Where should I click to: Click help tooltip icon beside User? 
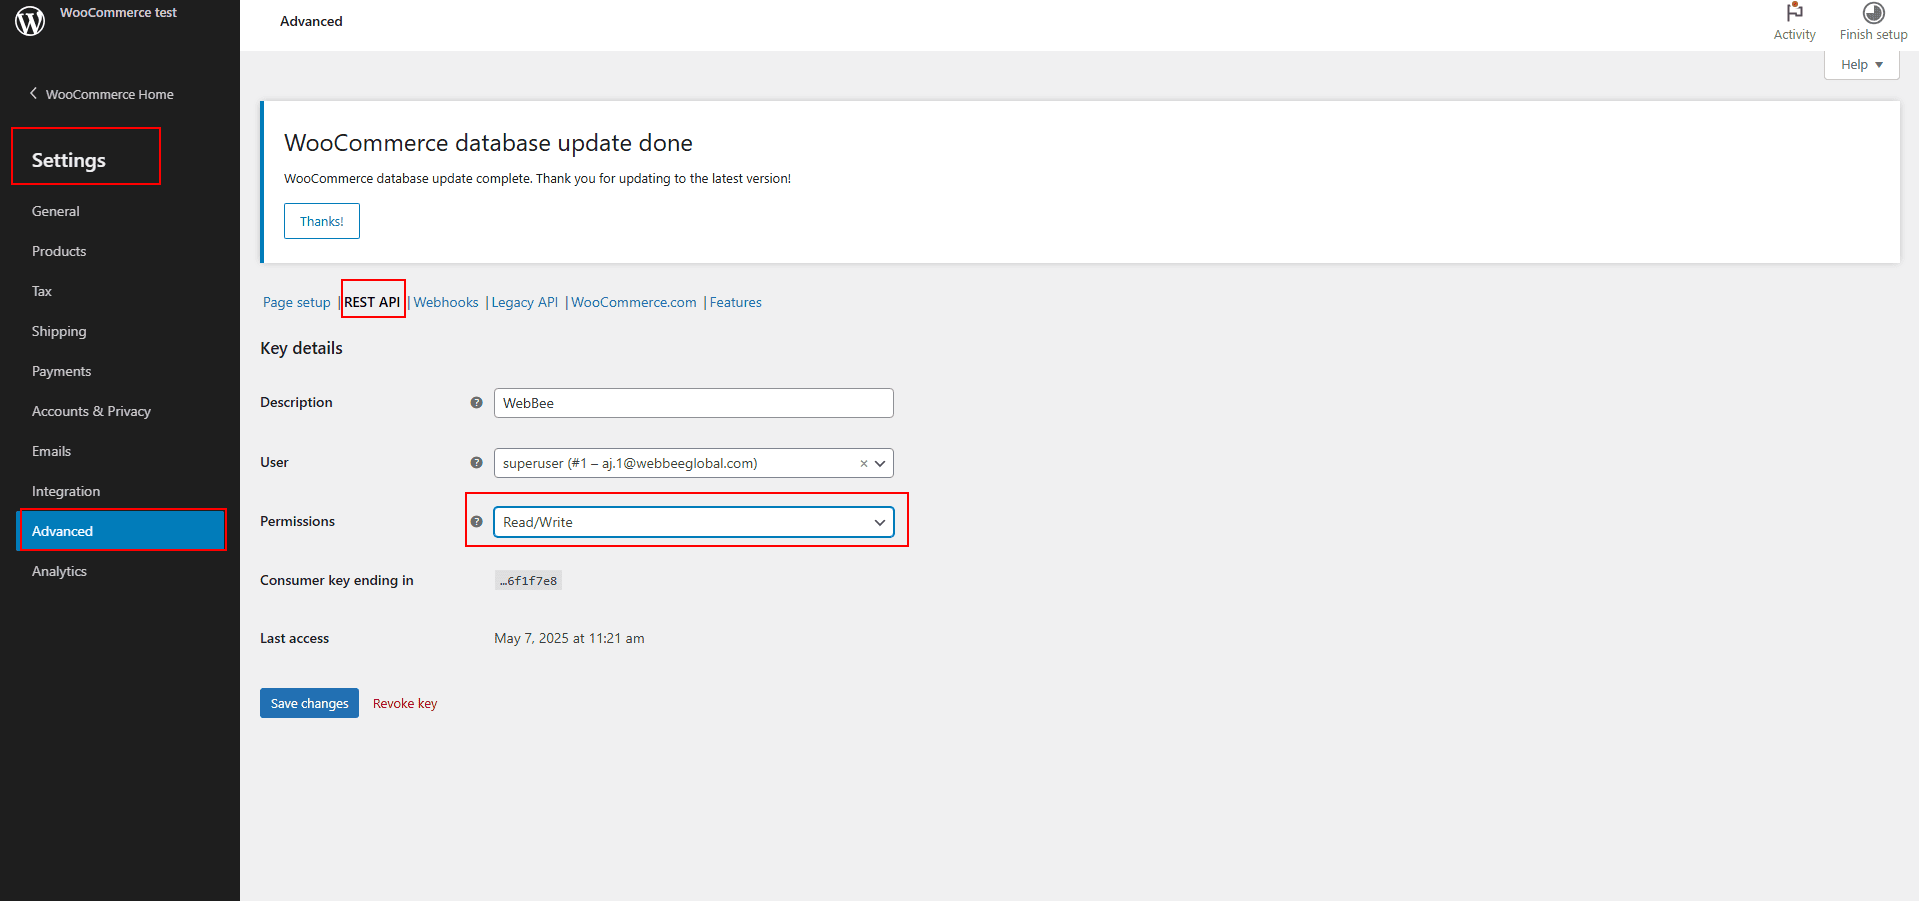[x=477, y=463]
